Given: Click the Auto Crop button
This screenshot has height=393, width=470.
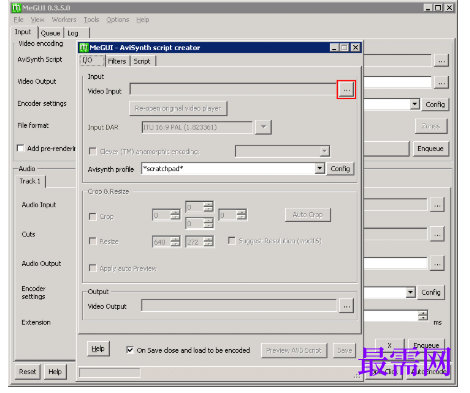Looking at the screenshot, I should point(308,215).
